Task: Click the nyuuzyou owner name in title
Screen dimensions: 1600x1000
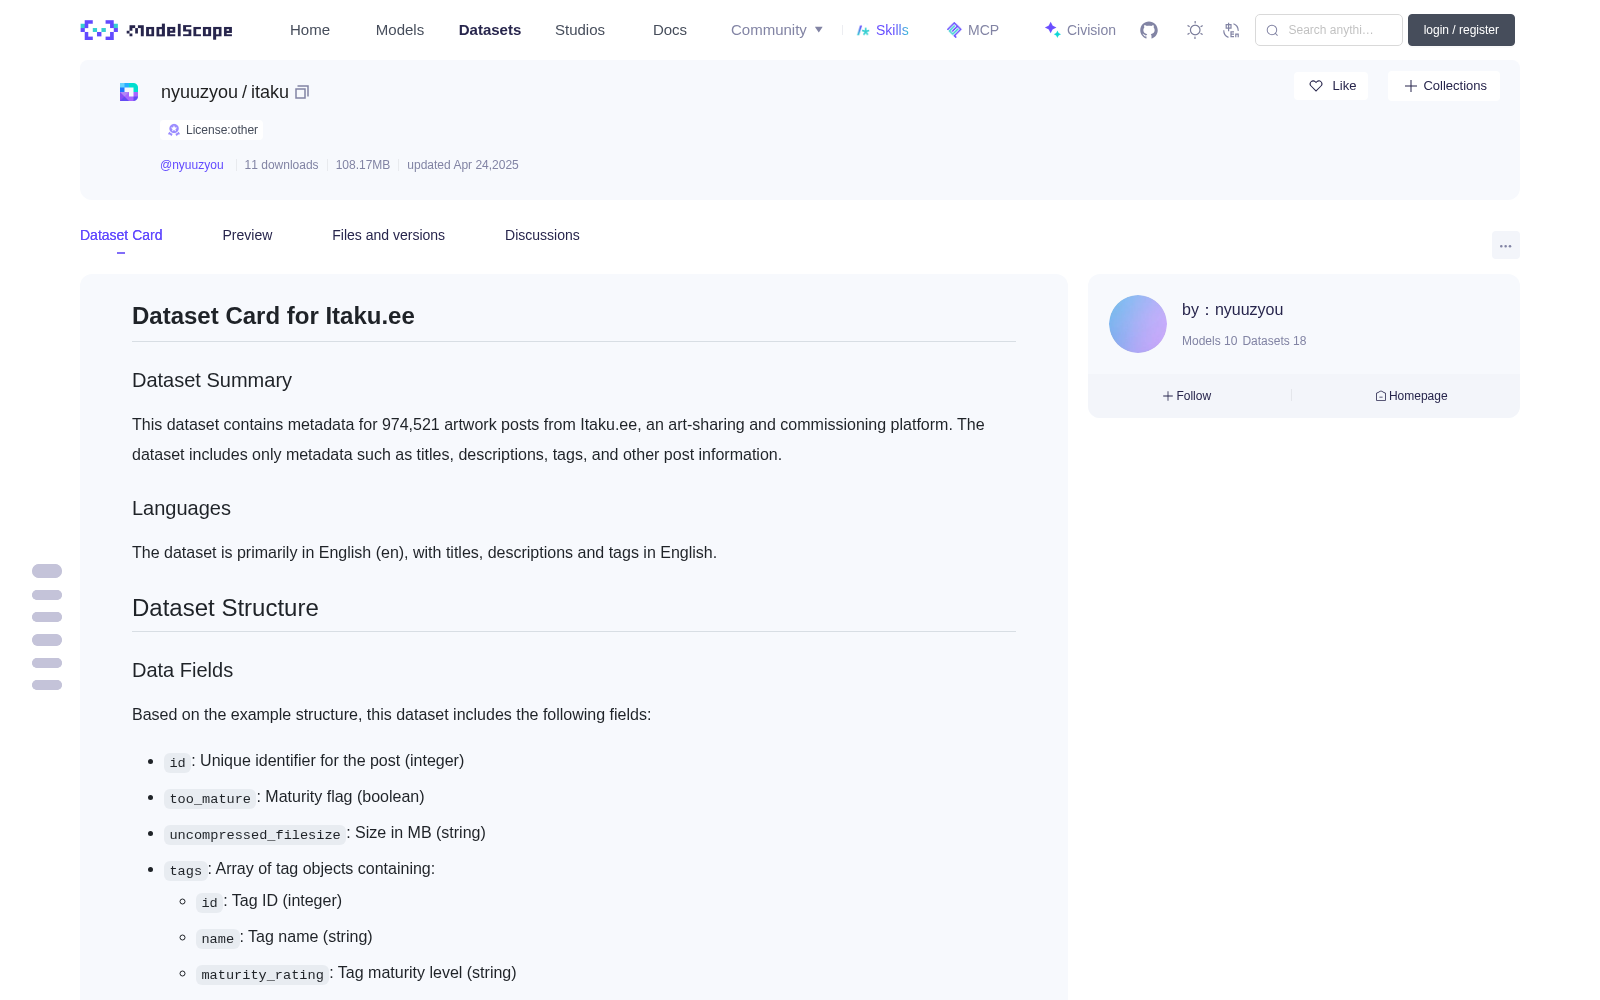Action: 199,92
